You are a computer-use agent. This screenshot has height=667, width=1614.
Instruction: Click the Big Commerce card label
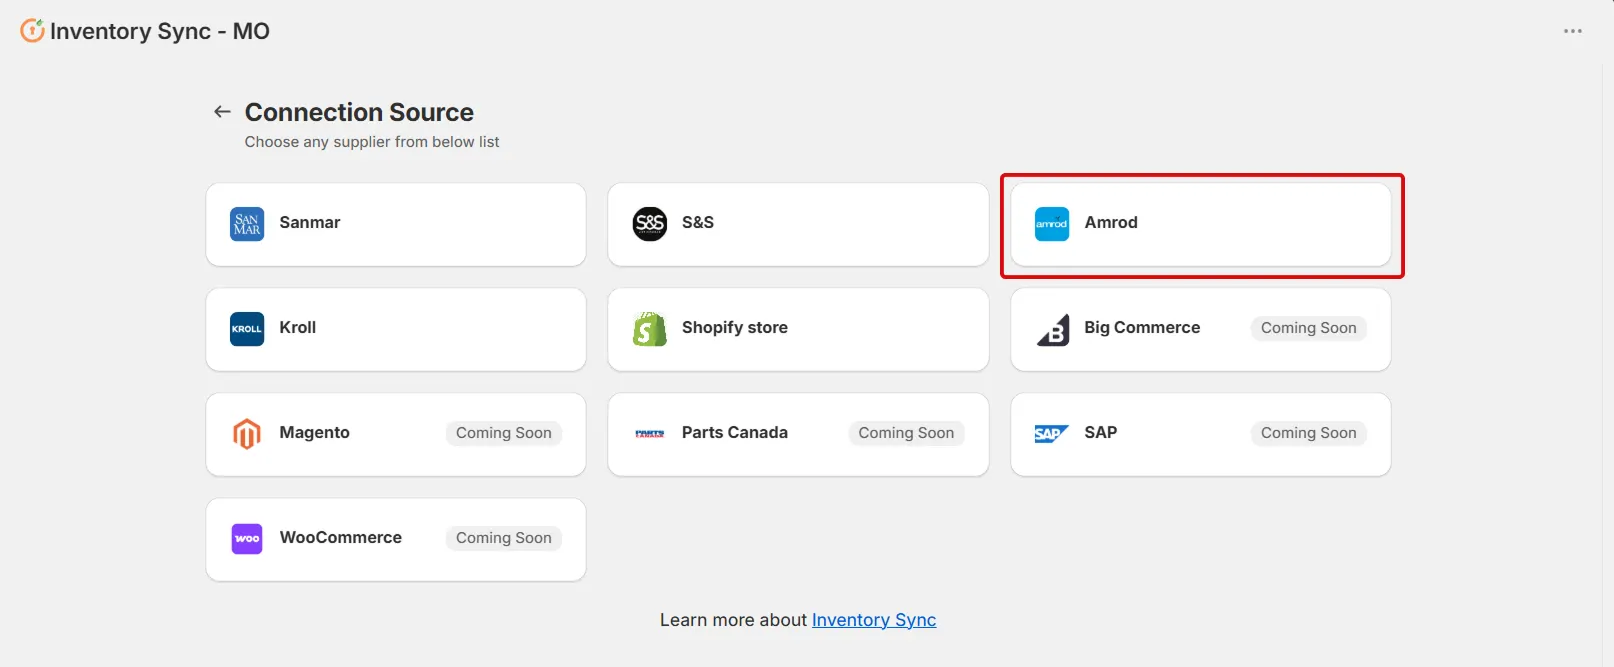pos(1142,327)
